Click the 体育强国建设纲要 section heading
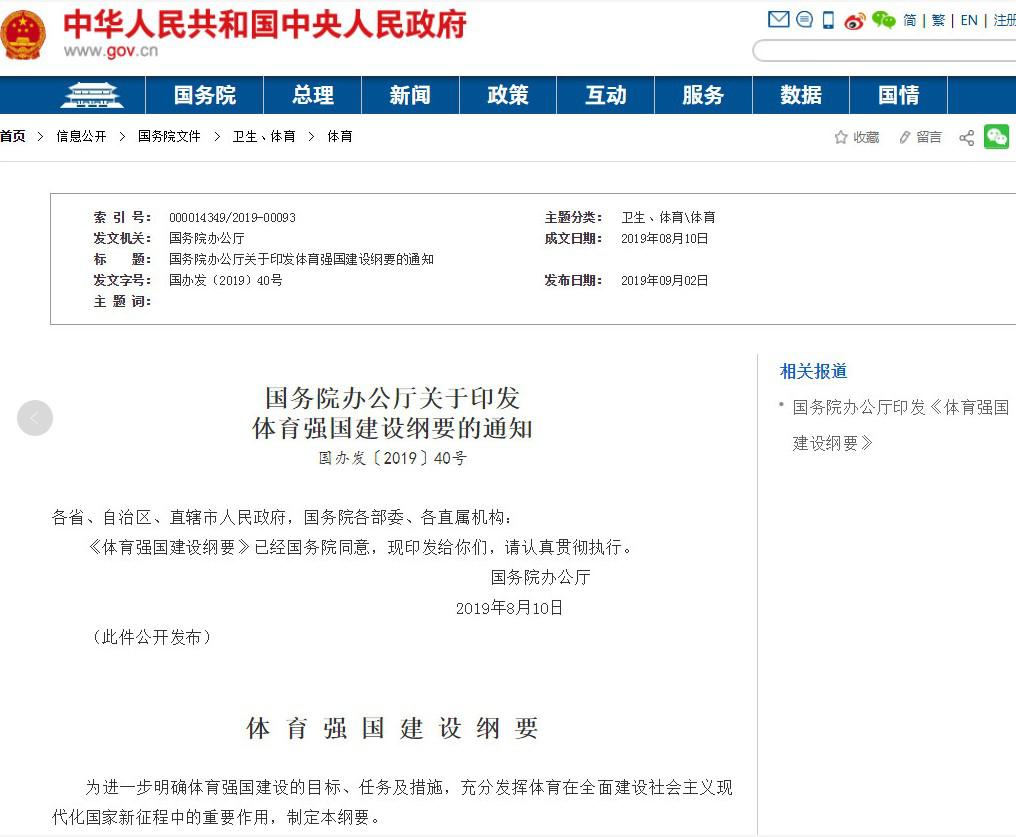1016x837 pixels. click(392, 728)
